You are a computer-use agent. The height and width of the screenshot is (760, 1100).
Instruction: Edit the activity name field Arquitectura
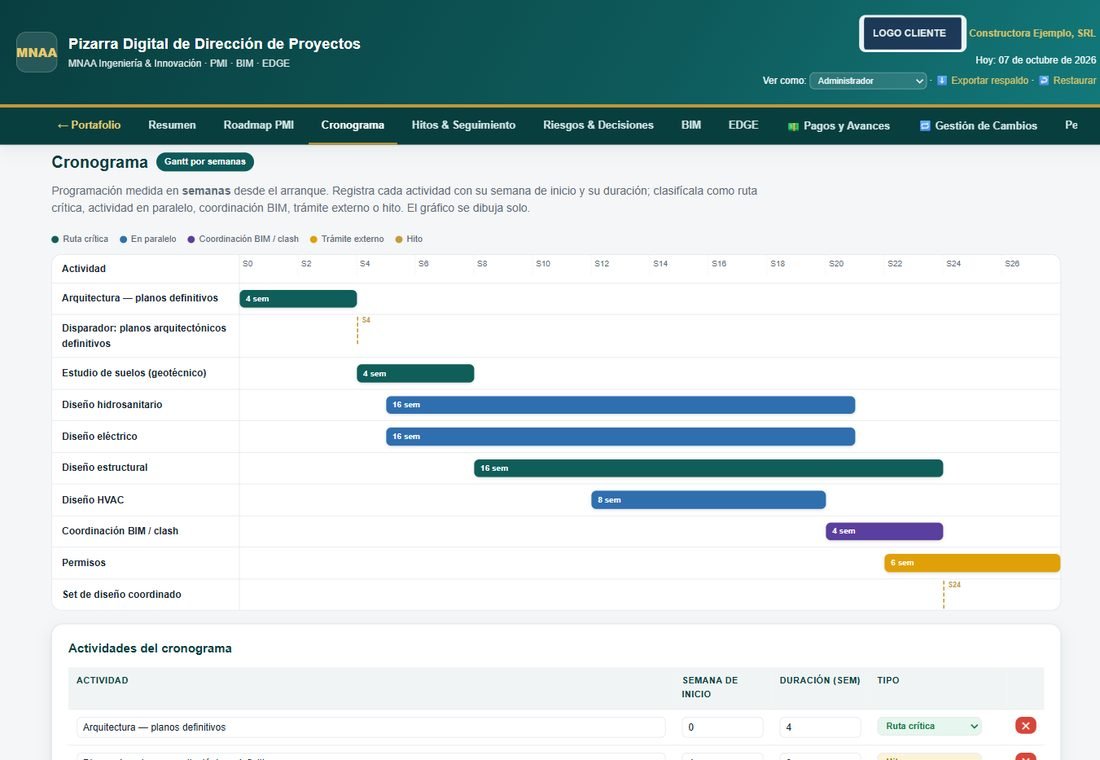coord(370,727)
